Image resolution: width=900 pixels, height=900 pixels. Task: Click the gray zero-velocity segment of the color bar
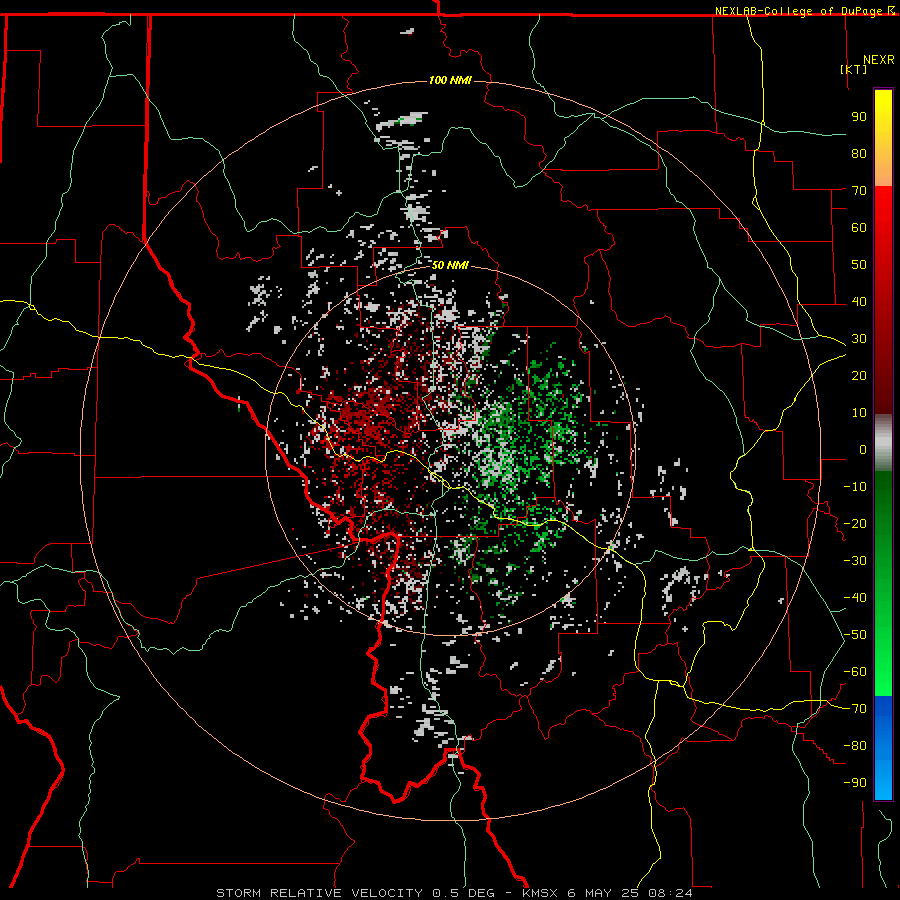[883, 443]
